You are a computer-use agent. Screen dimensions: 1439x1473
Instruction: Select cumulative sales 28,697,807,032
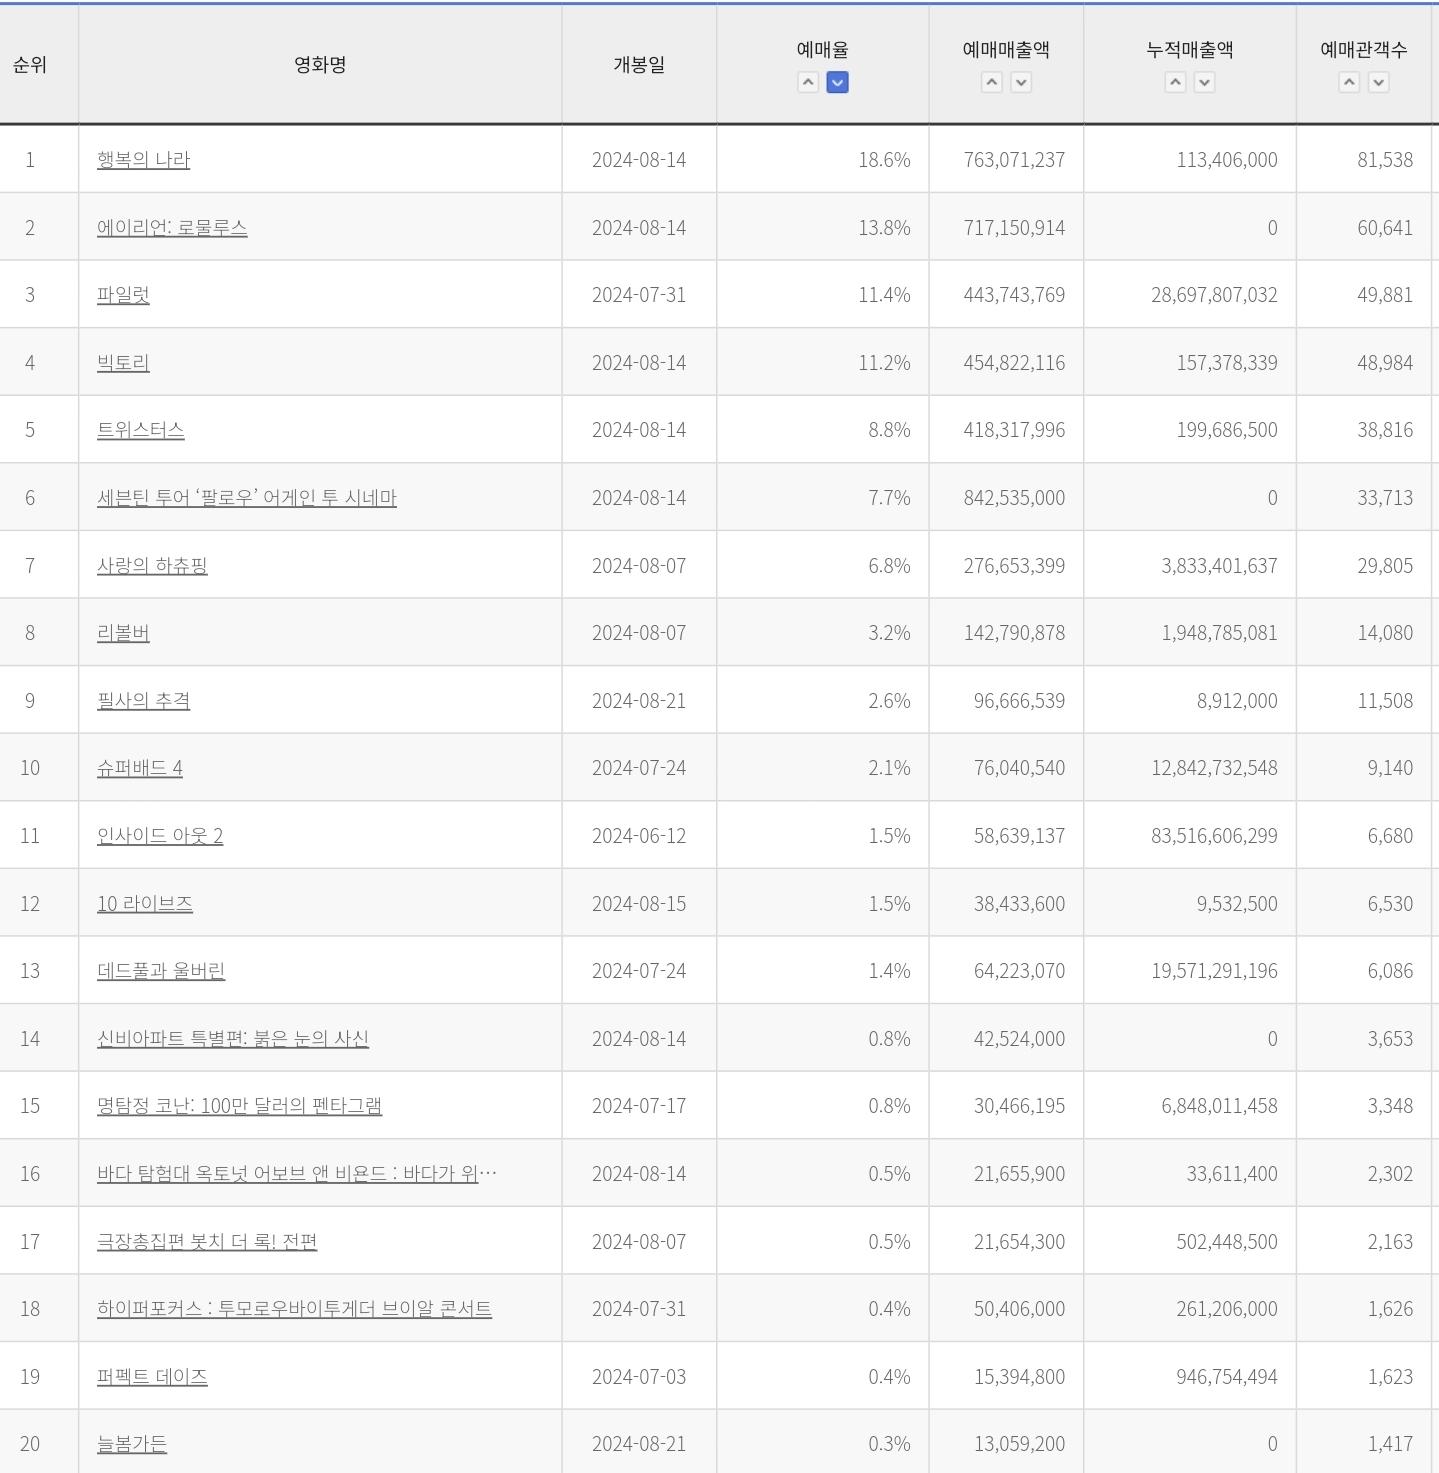click(1214, 295)
